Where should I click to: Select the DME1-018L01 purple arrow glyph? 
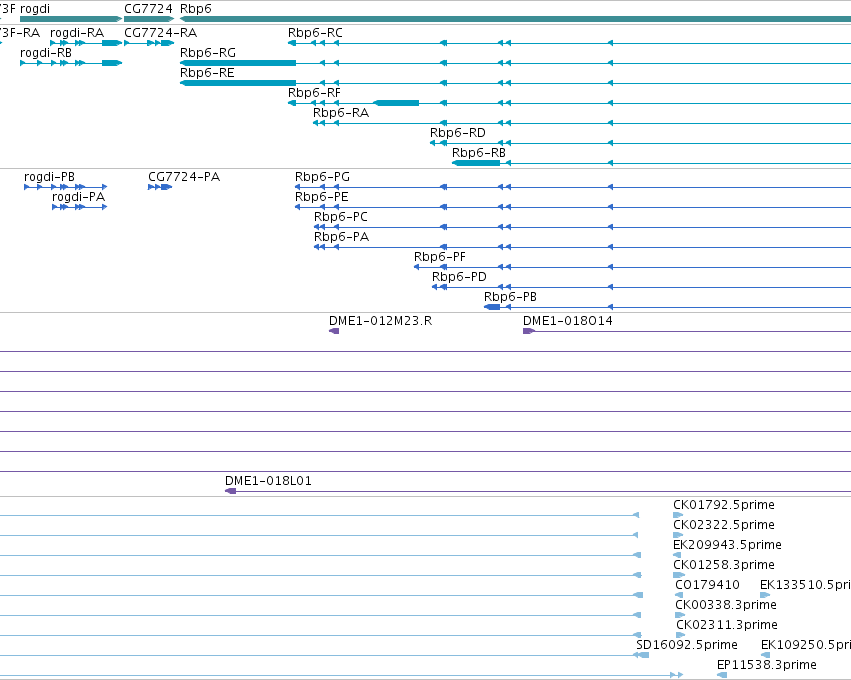coord(231,492)
